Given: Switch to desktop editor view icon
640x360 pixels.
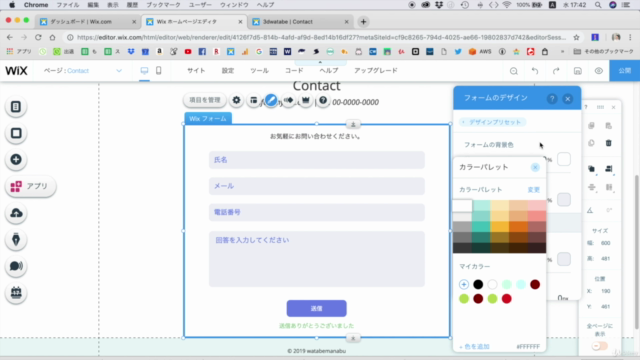Looking at the screenshot, I should [x=144, y=71].
